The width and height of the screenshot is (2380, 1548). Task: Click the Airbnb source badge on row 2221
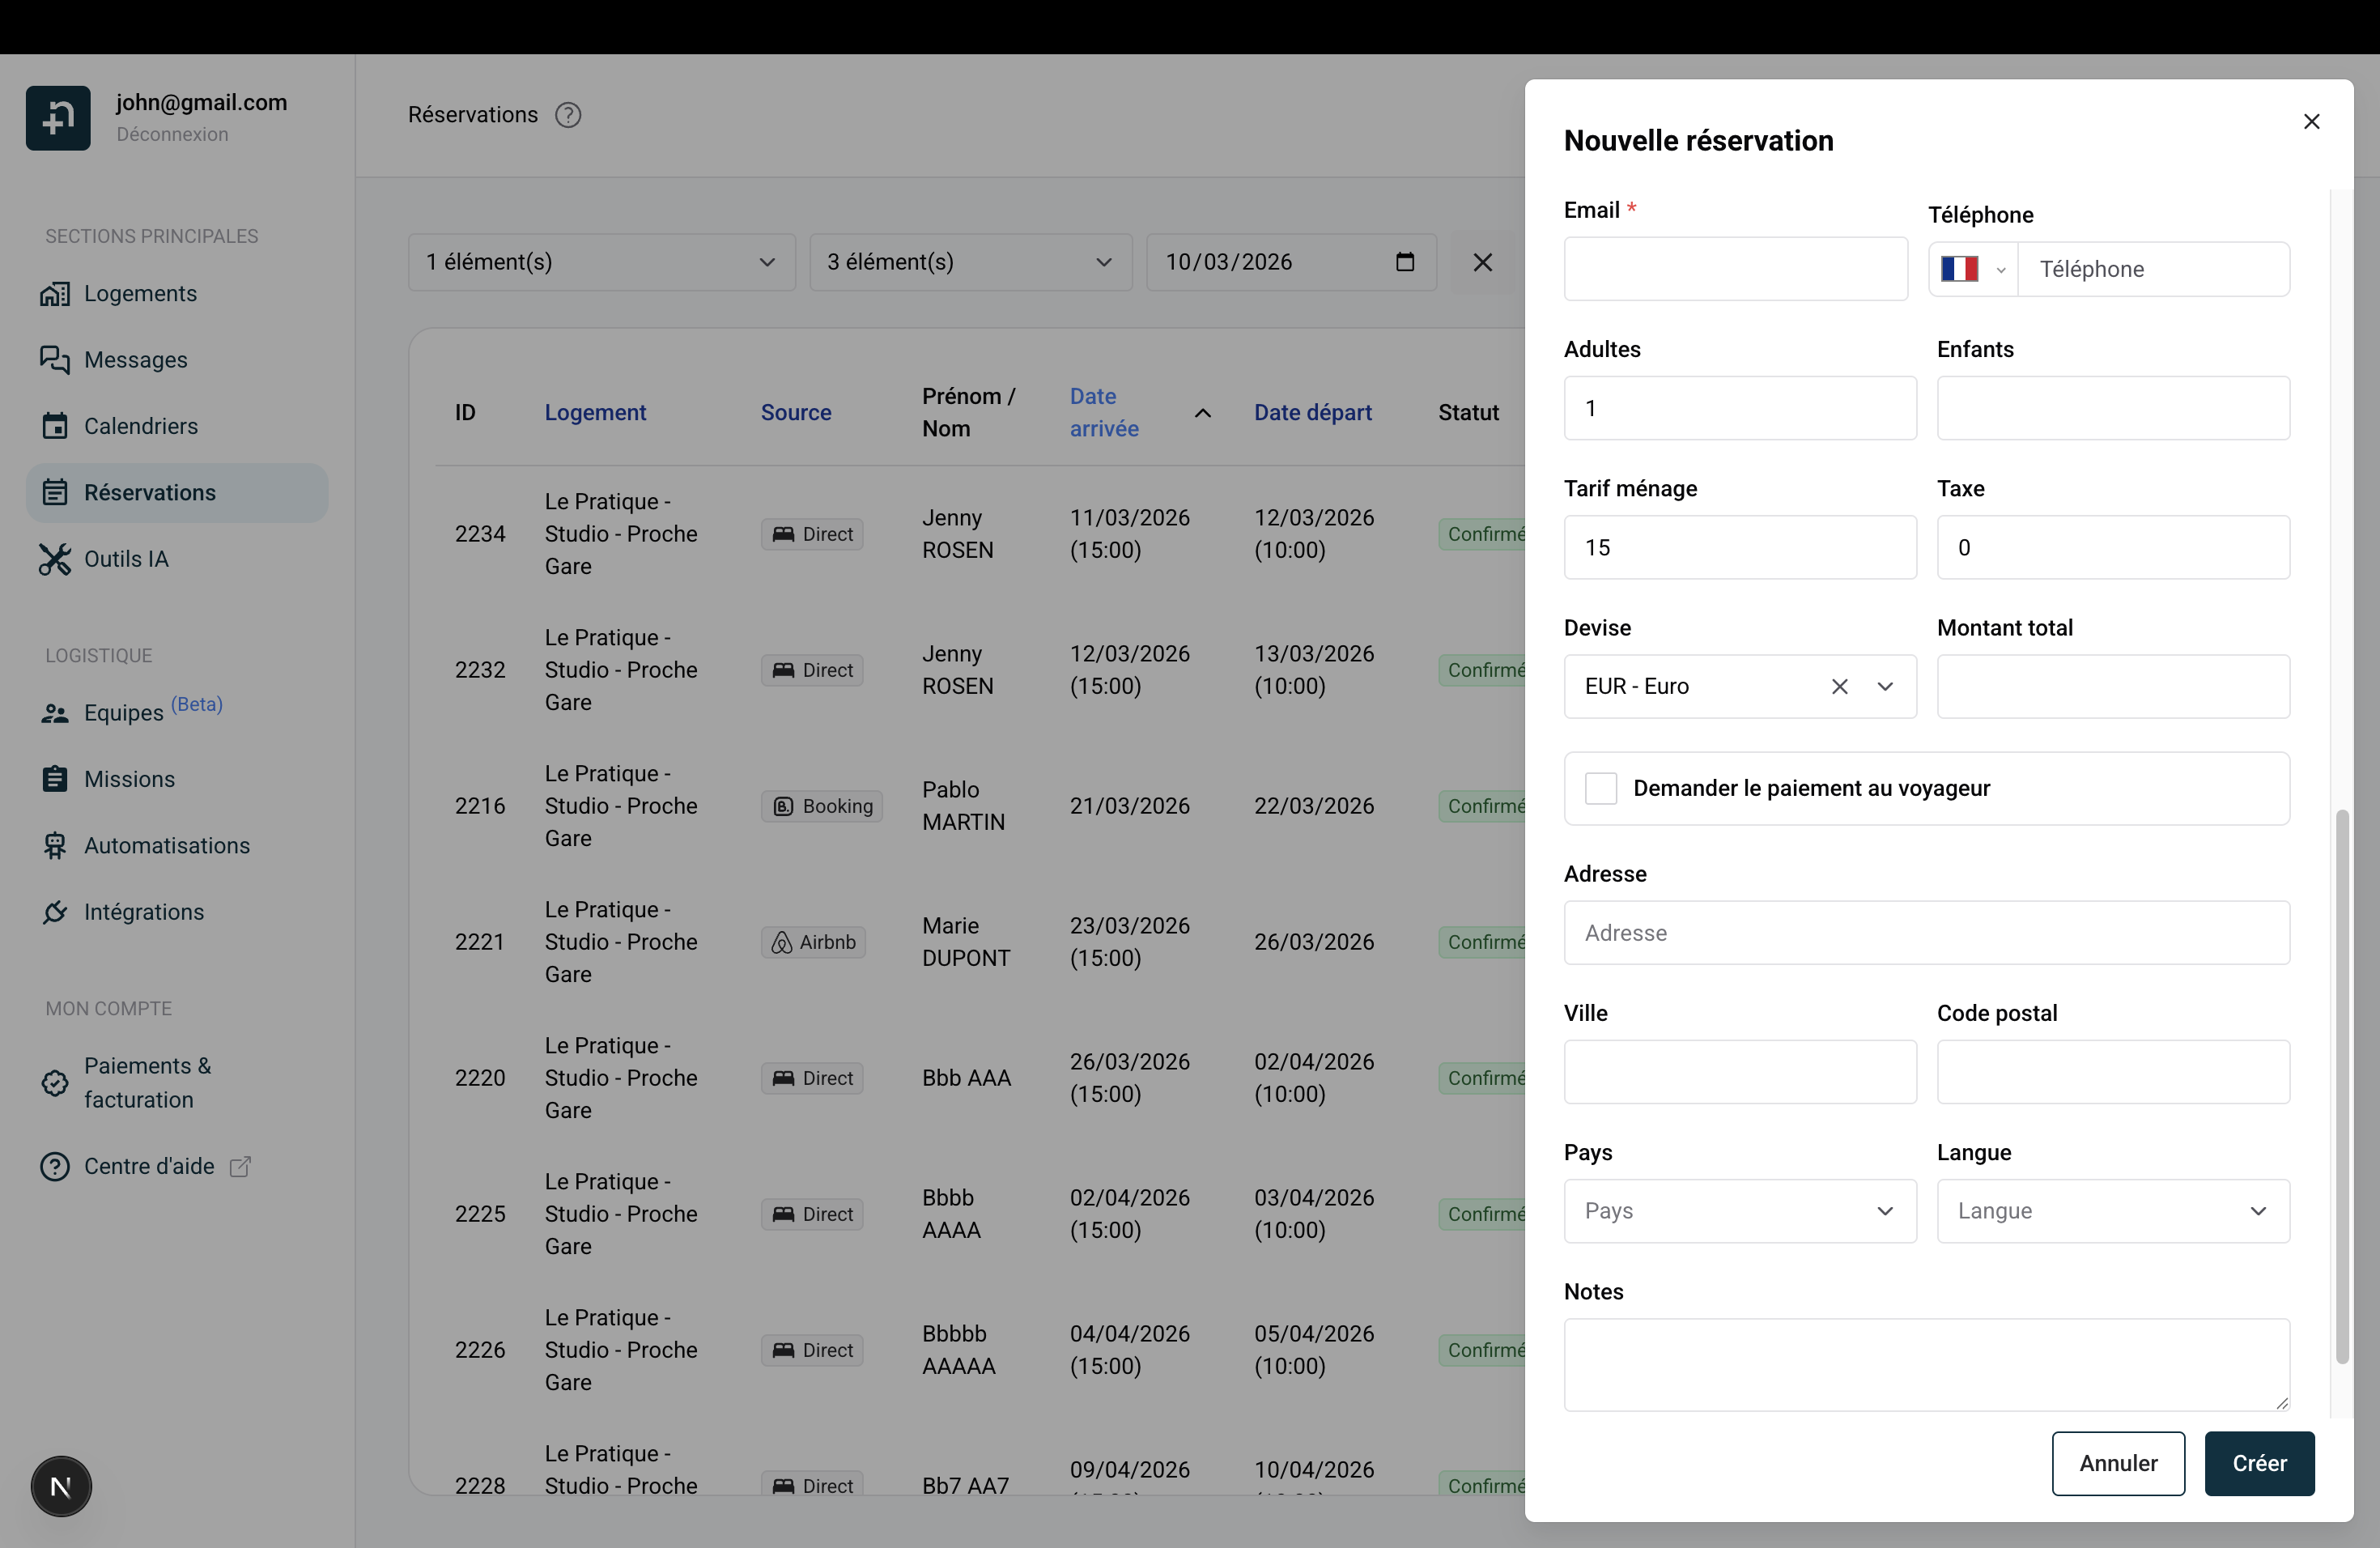(813, 943)
